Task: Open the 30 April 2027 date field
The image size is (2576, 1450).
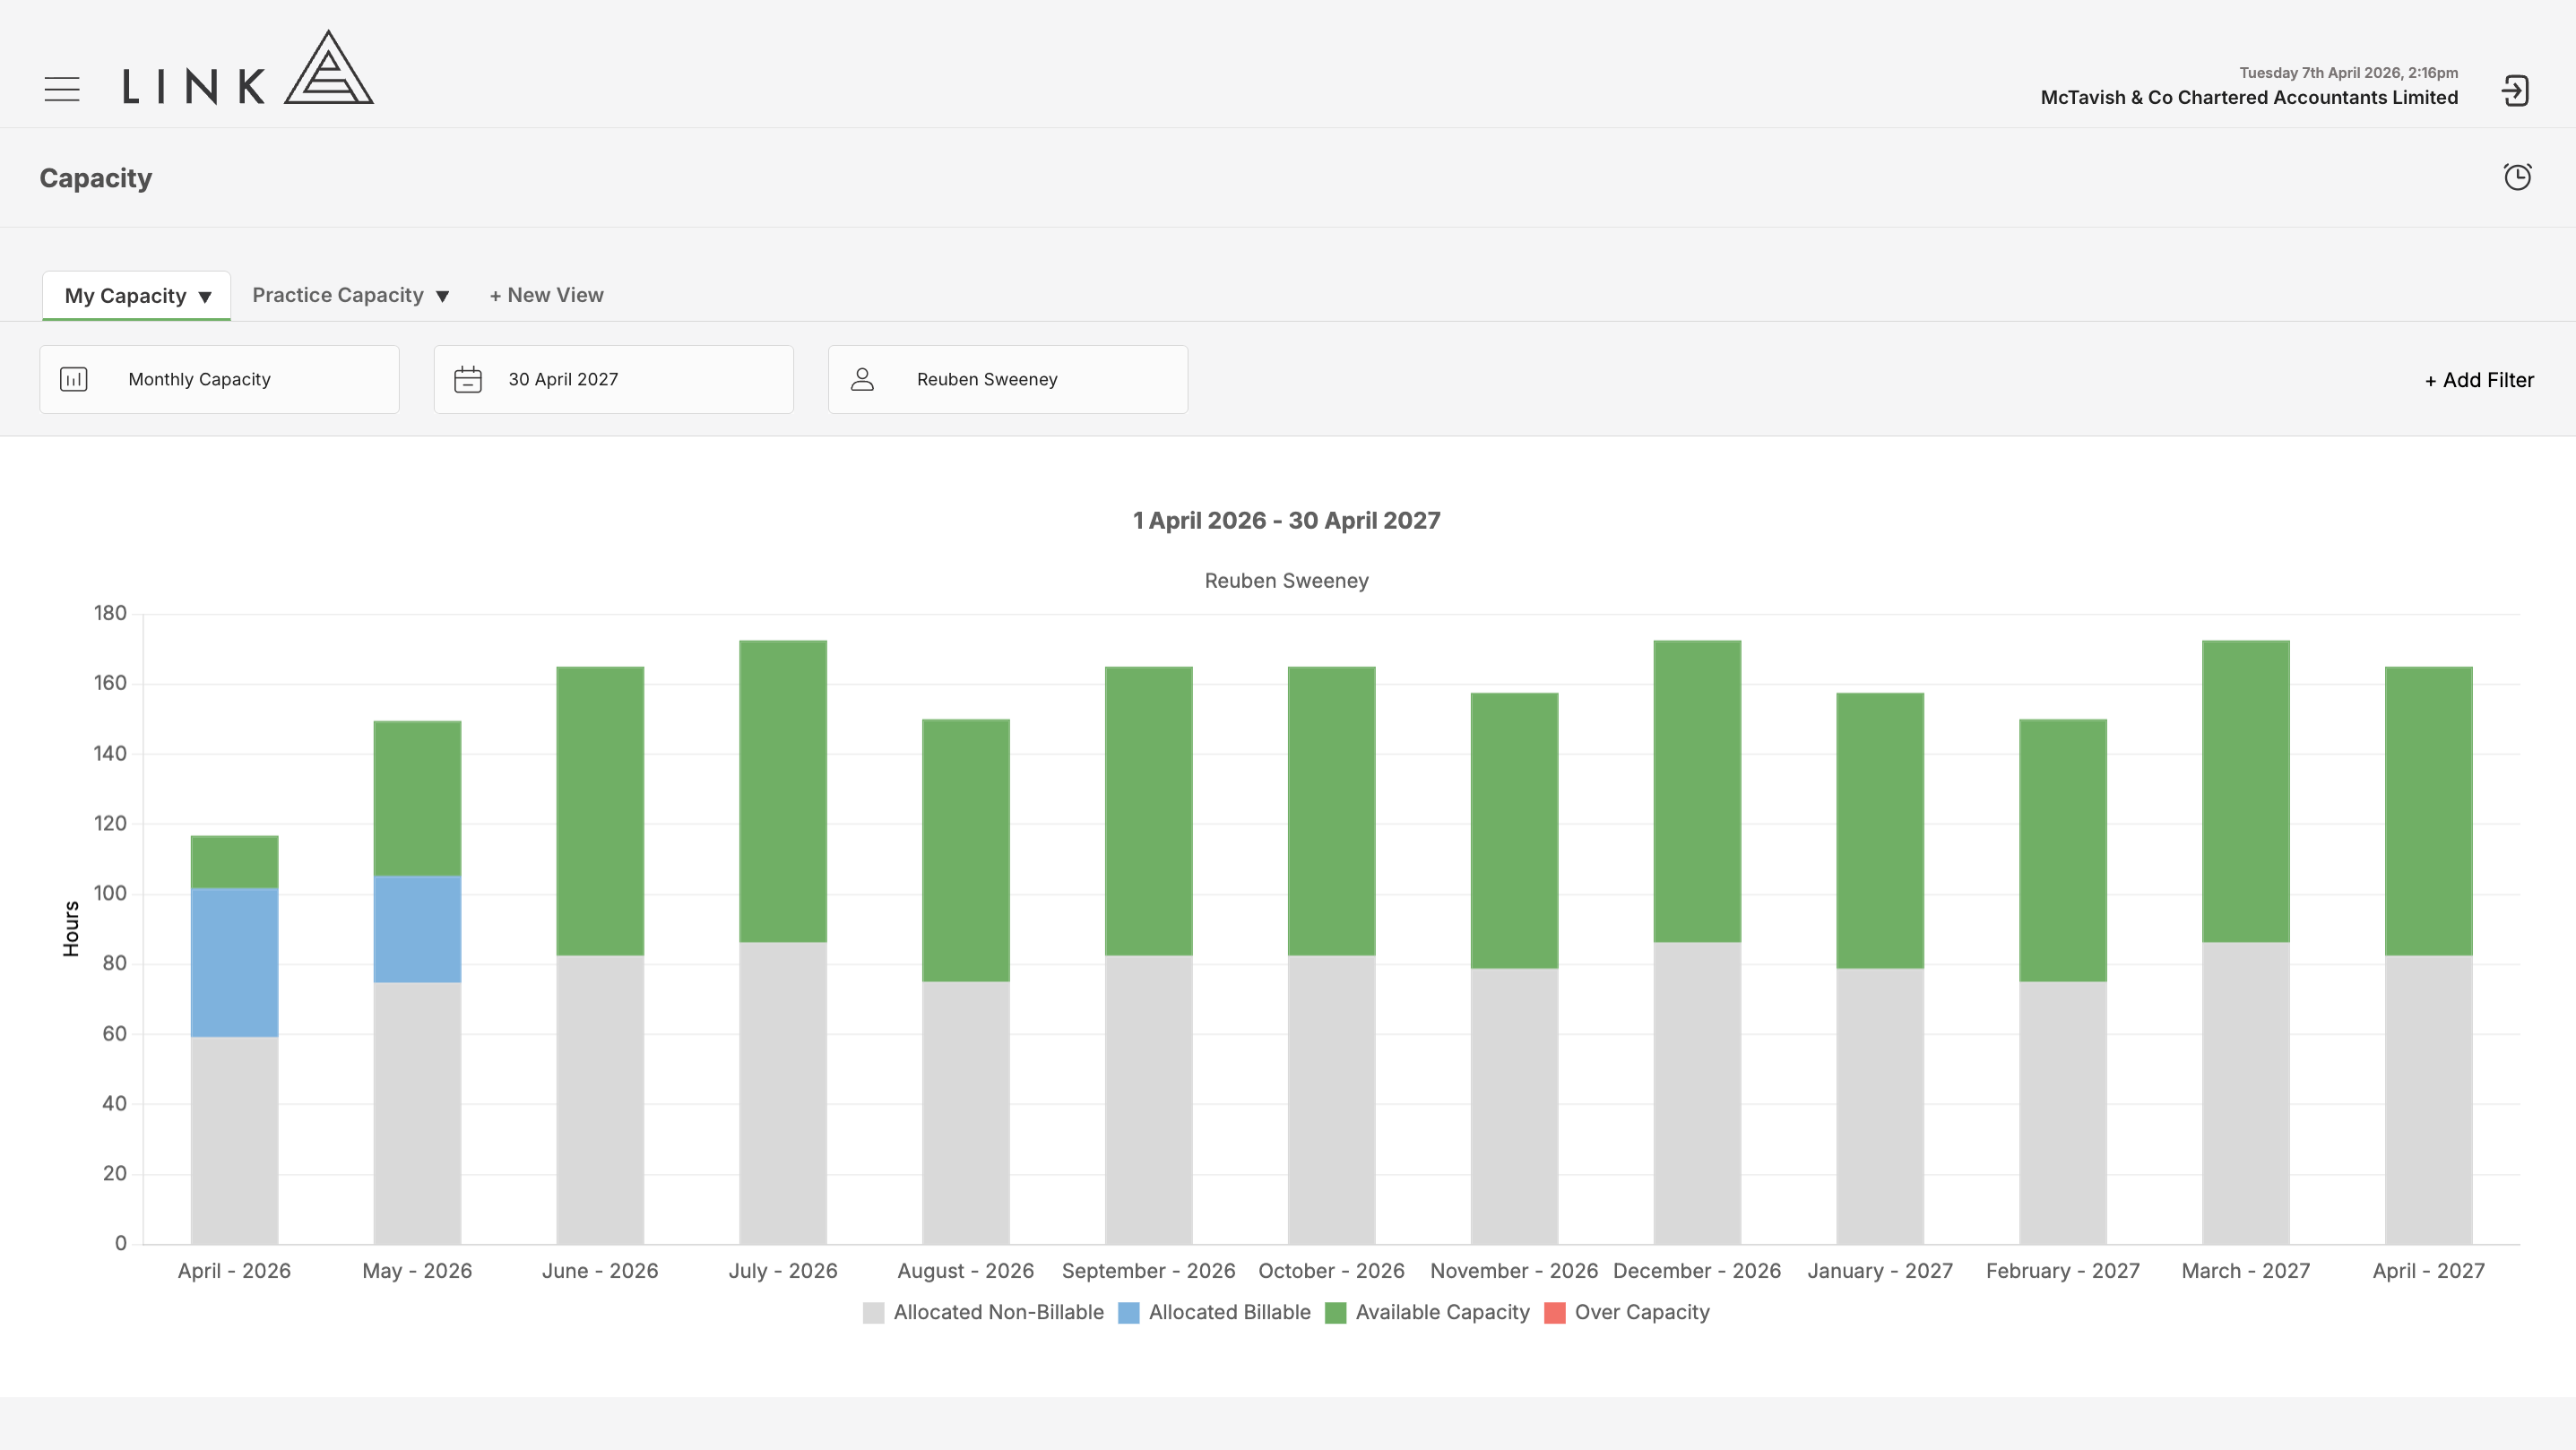Action: point(613,379)
